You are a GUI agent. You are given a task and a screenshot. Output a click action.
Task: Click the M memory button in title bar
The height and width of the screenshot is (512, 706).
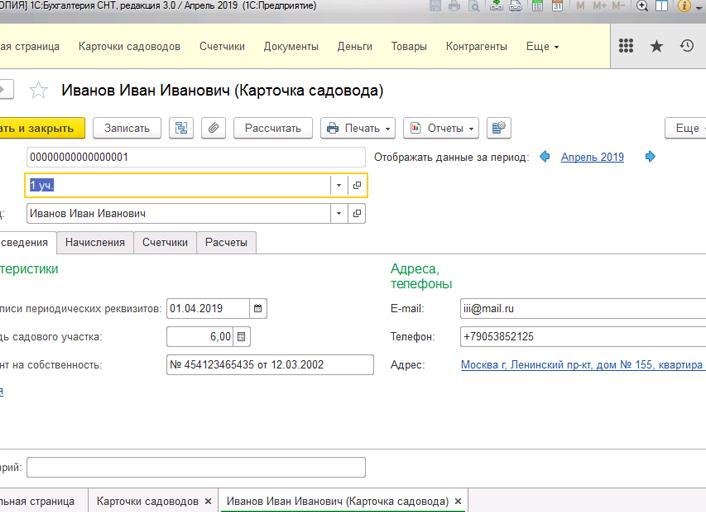point(580,6)
